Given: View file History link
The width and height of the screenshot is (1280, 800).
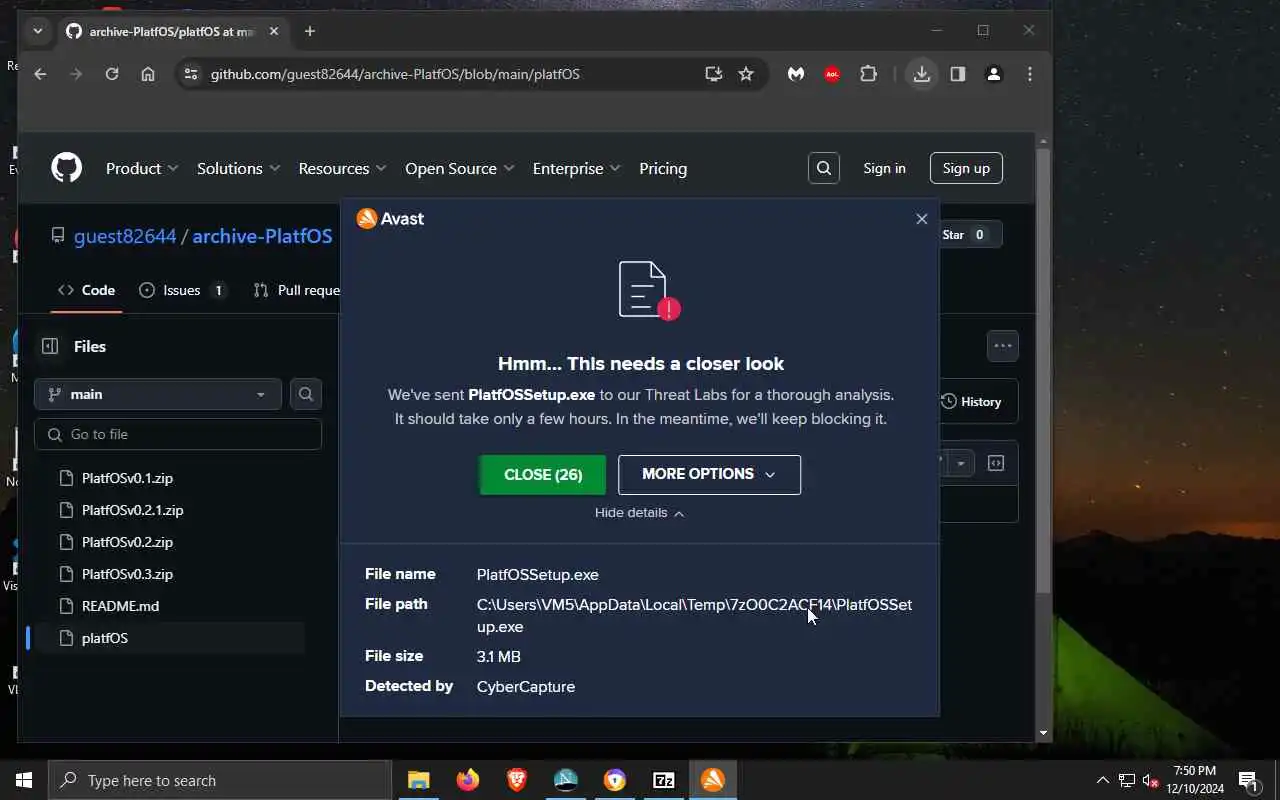Looking at the screenshot, I should tap(971, 401).
